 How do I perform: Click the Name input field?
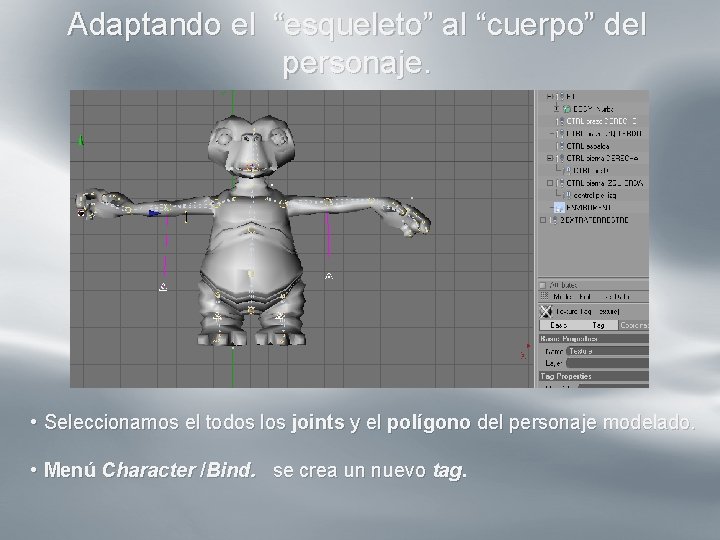coord(607,351)
